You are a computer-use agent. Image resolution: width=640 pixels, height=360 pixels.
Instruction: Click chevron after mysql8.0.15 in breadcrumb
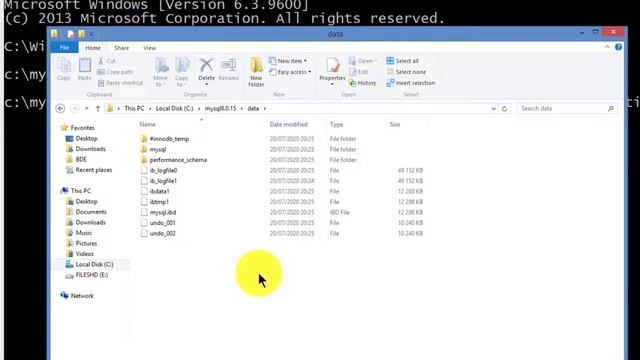point(242,109)
